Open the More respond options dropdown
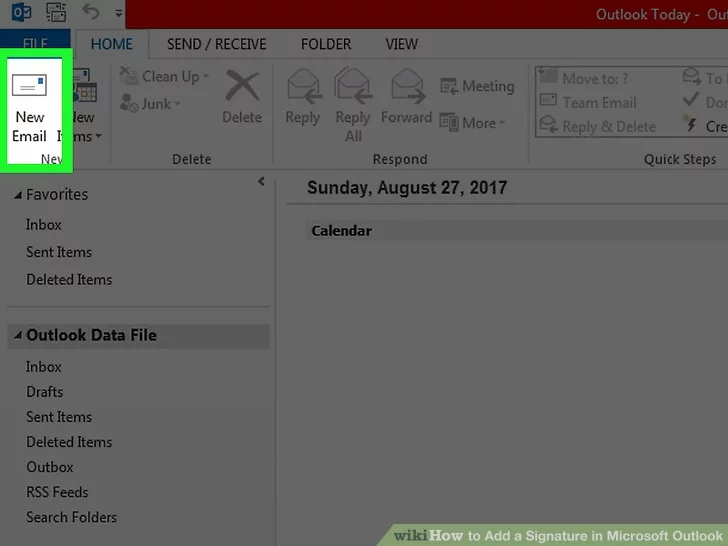This screenshot has width=728, height=546. (x=472, y=123)
